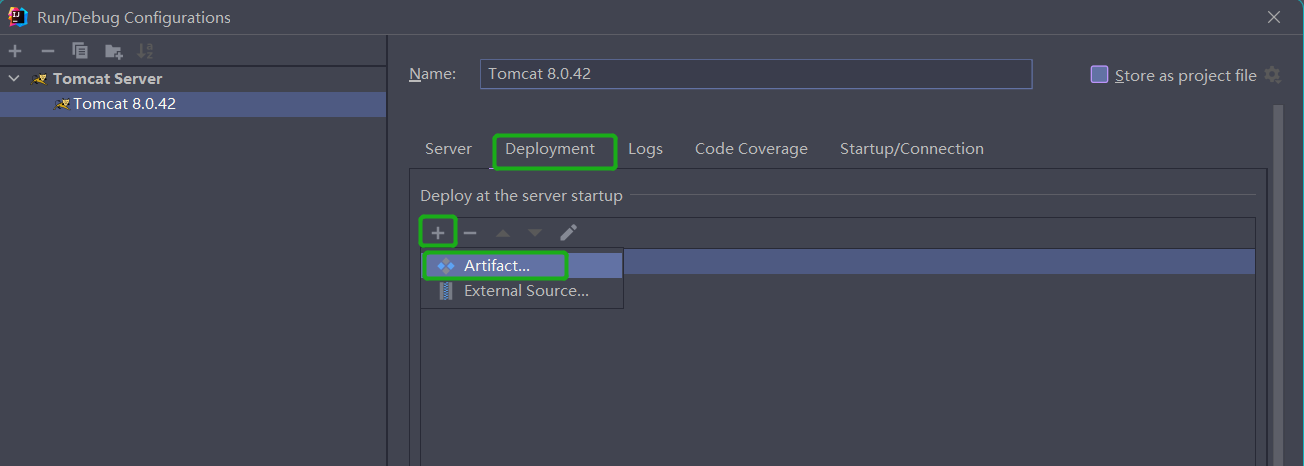Close the Run/Debug Configurations dialog
Viewport: 1304px width, 466px height.
[1274, 17]
